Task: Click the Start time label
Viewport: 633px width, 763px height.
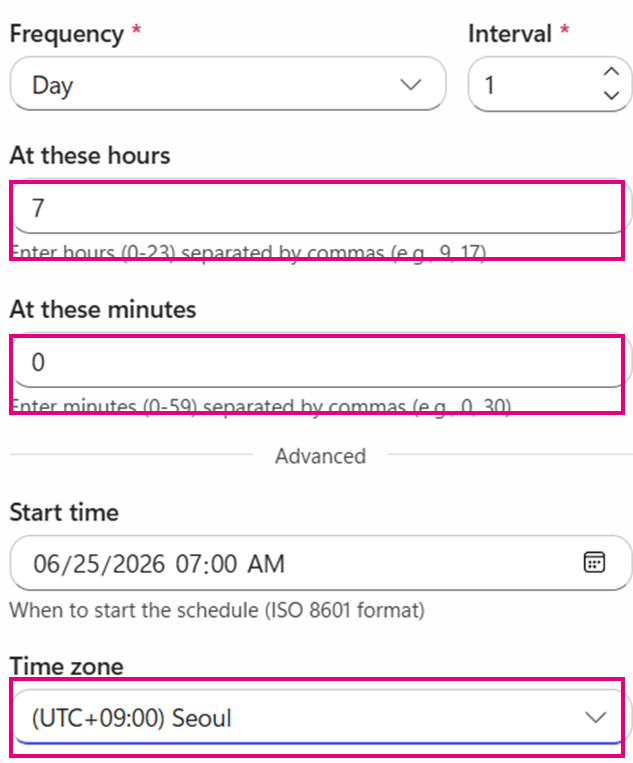Action: coord(64,512)
